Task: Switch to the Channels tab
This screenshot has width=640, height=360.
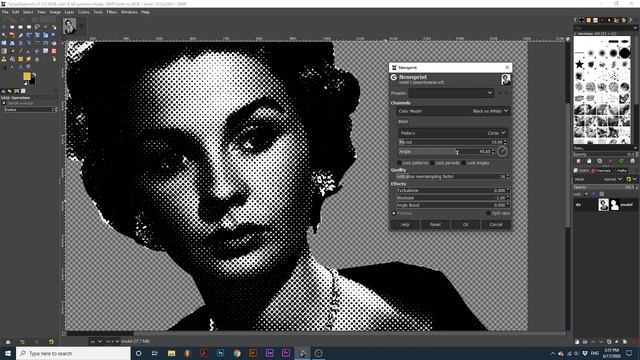Action: [x=601, y=171]
